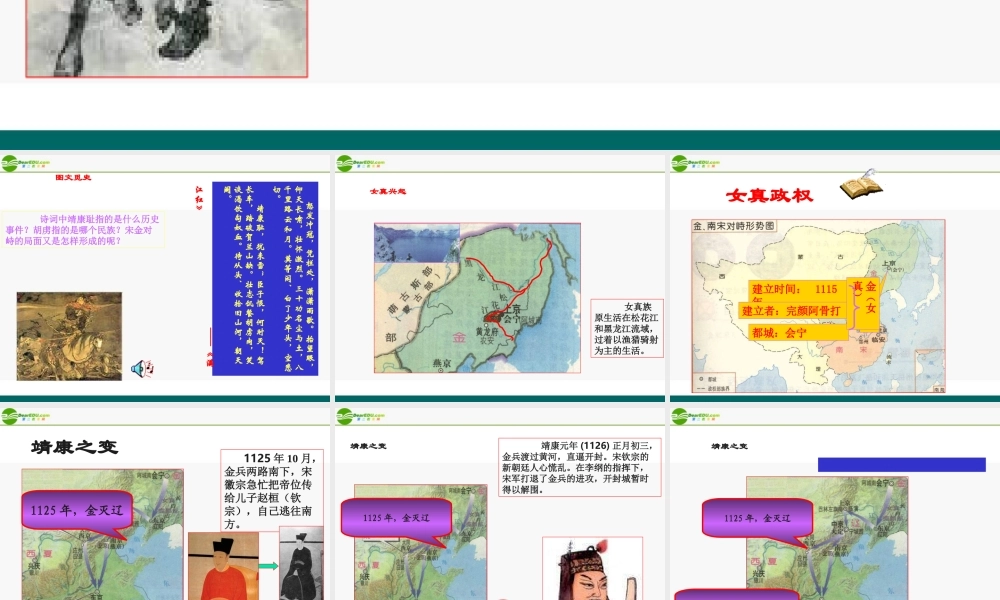Image resolution: width=1000 pixels, height=600 pixels.
Task: Click the red vertical 江红 poem title
Action: (199, 198)
